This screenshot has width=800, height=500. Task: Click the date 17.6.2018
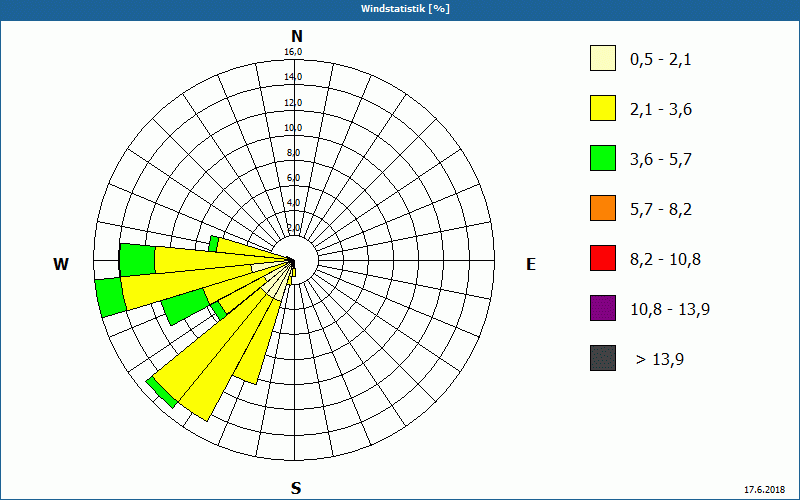(764, 490)
